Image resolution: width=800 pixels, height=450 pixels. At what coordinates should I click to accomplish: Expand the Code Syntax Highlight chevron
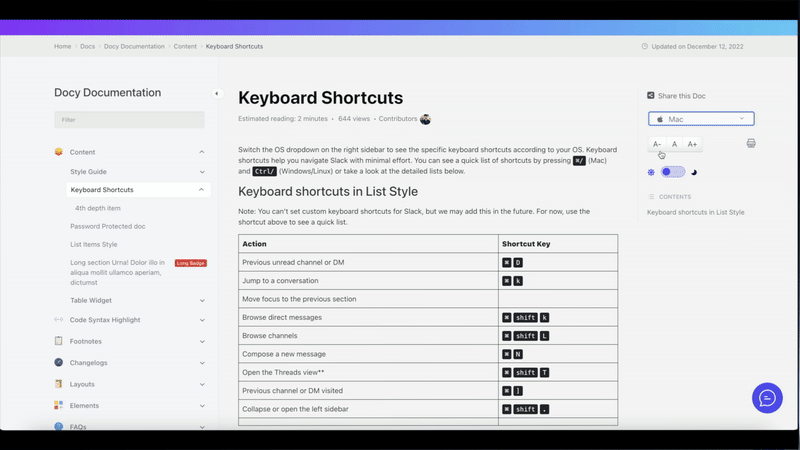point(202,320)
